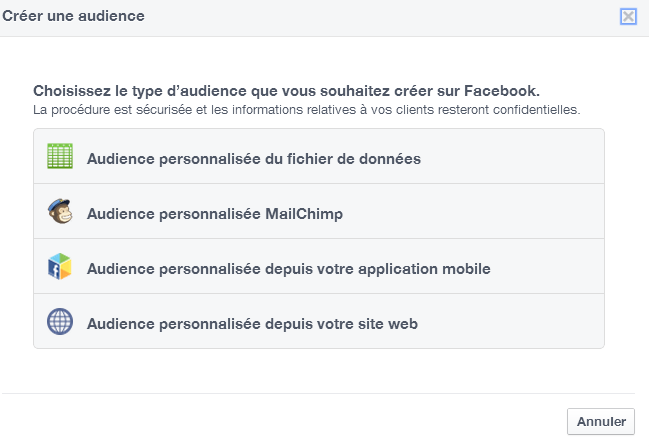649x446 pixels.
Task: Click the word Facebook in the heading
Action: [x=502, y=91]
